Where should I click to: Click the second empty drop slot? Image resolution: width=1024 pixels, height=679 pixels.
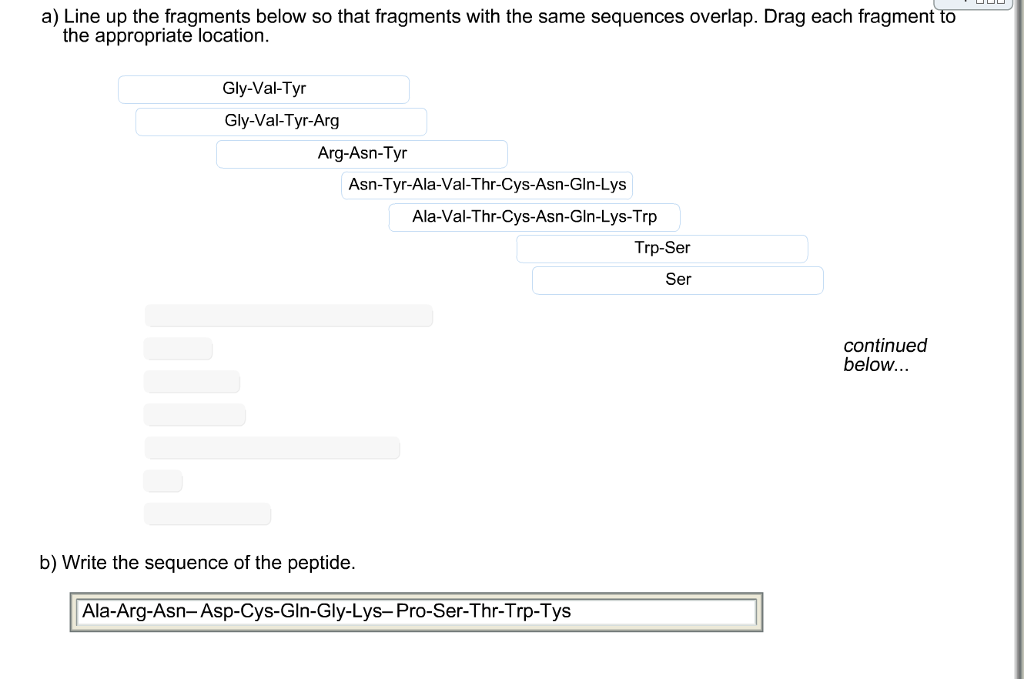pos(178,348)
